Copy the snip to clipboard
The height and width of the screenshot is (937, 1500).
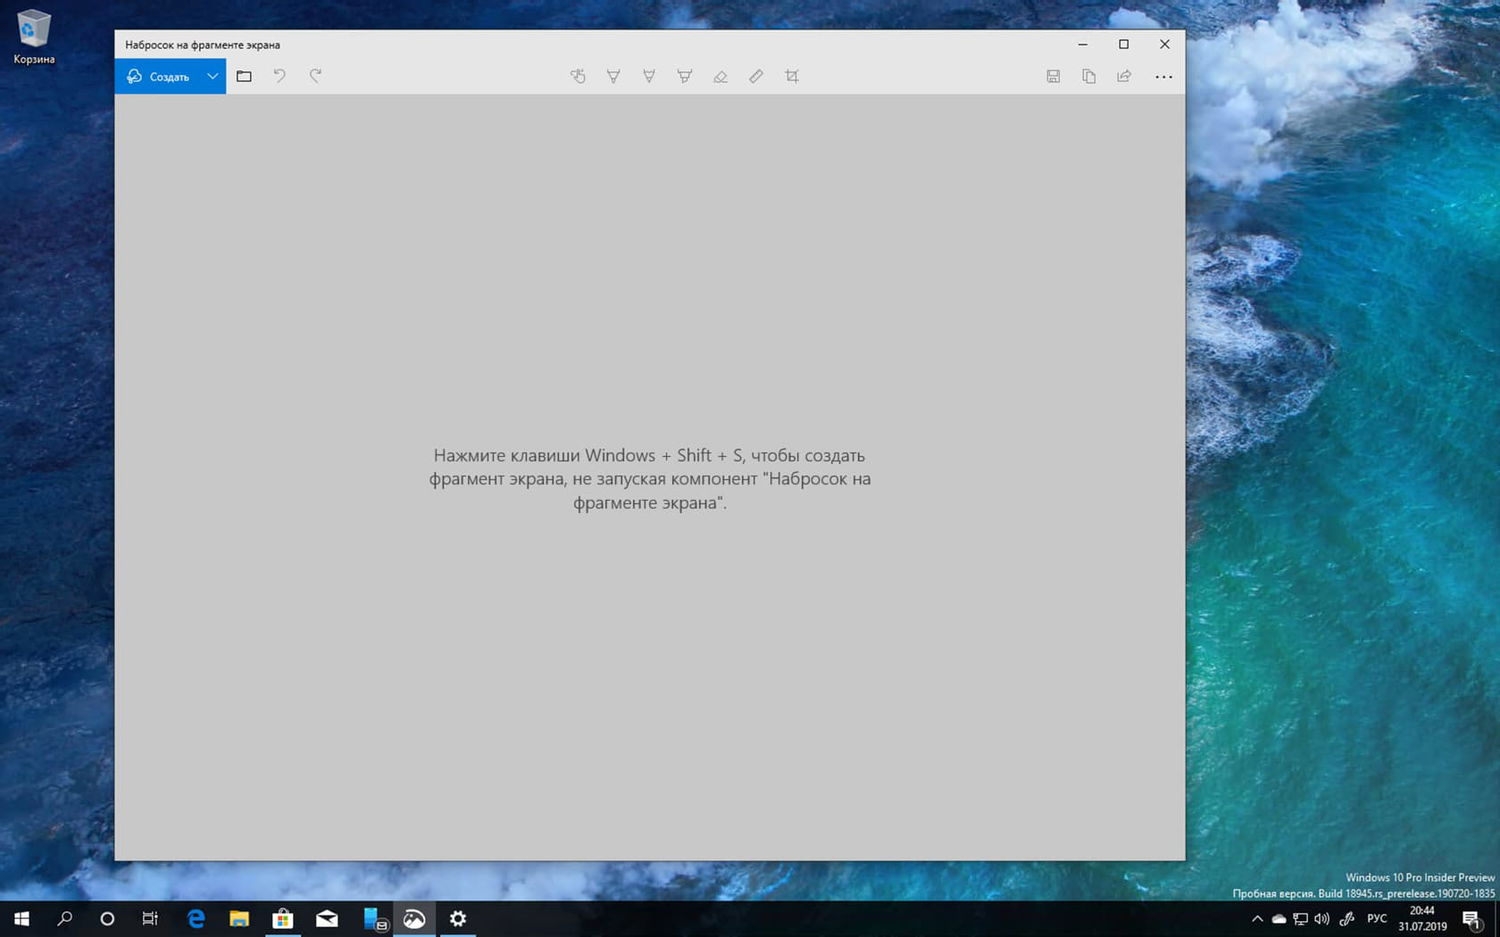[x=1089, y=76]
